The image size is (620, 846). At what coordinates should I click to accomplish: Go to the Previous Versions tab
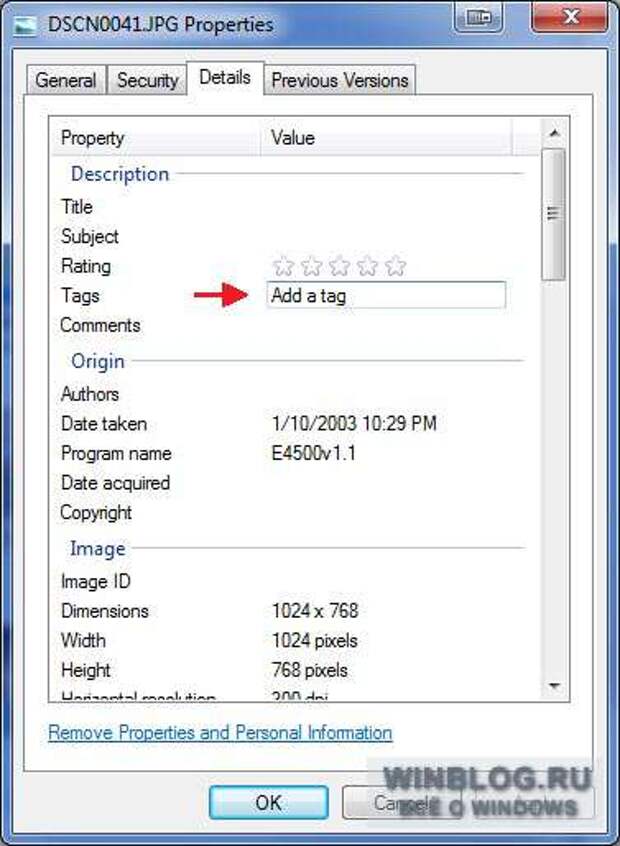(x=339, y=81)
